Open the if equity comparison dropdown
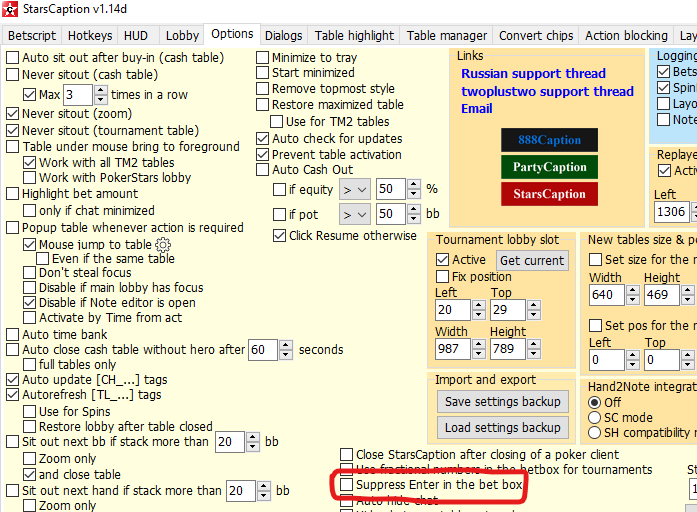The image size is (697, 512). [x=355, y=190]
